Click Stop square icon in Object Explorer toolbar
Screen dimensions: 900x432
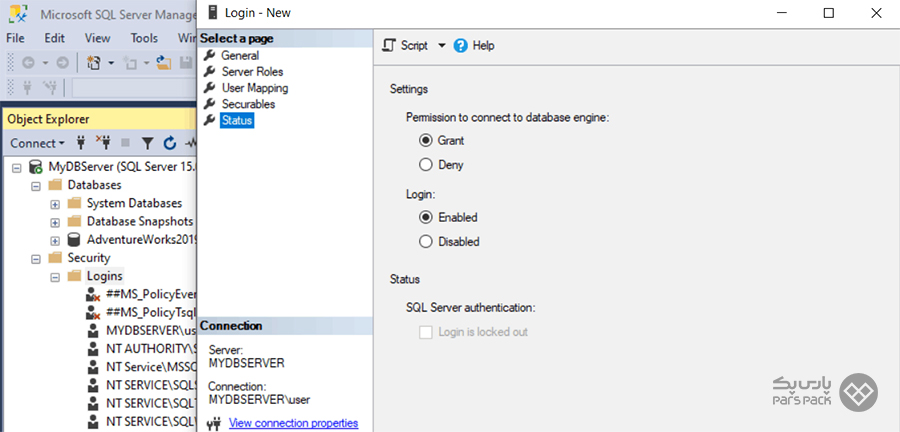pos(125,143)
